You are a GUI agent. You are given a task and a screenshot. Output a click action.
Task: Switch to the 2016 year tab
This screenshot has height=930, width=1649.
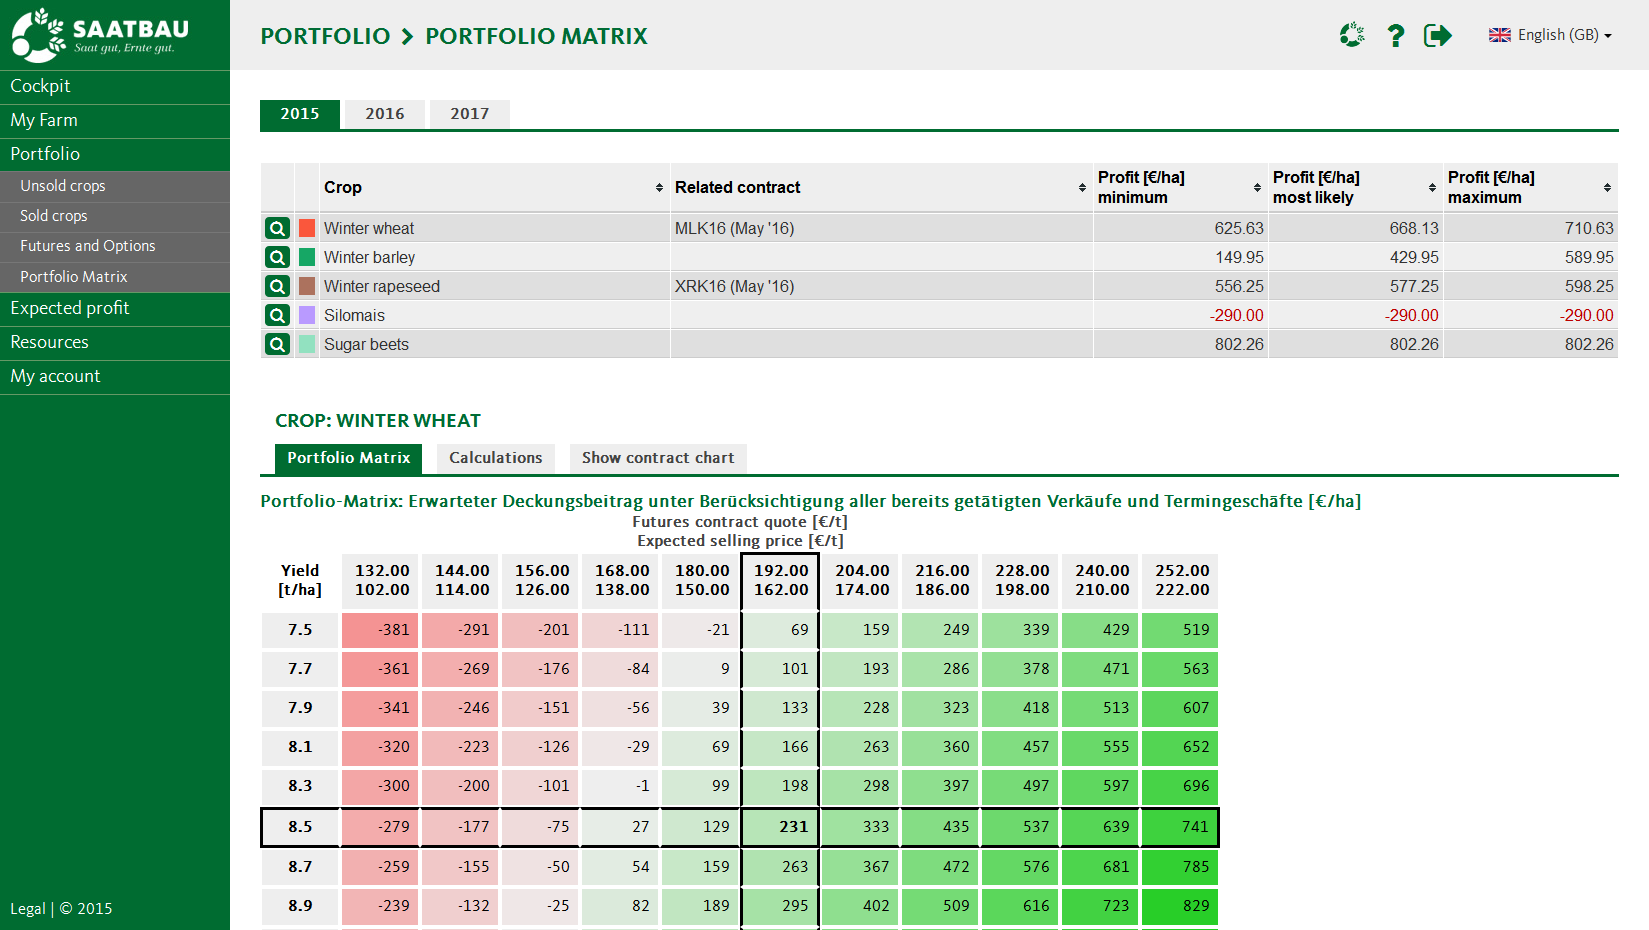385,114
